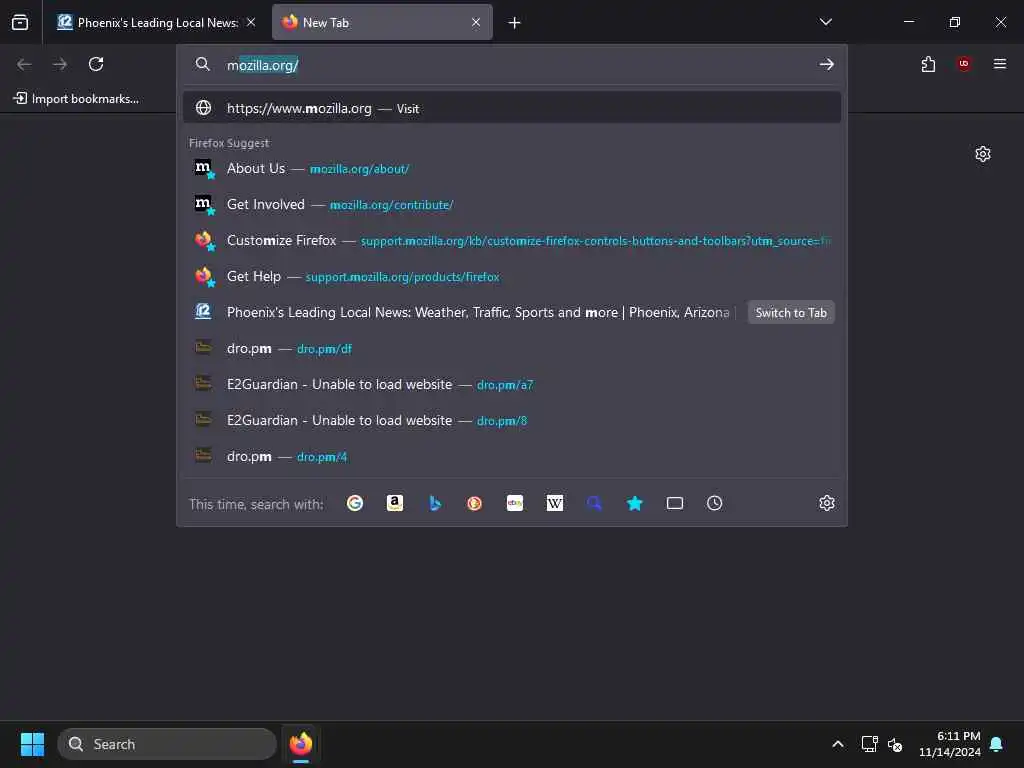Open the Firefox View button
This screenshot has width=1024, height=768.
click(x=20, y=23)
